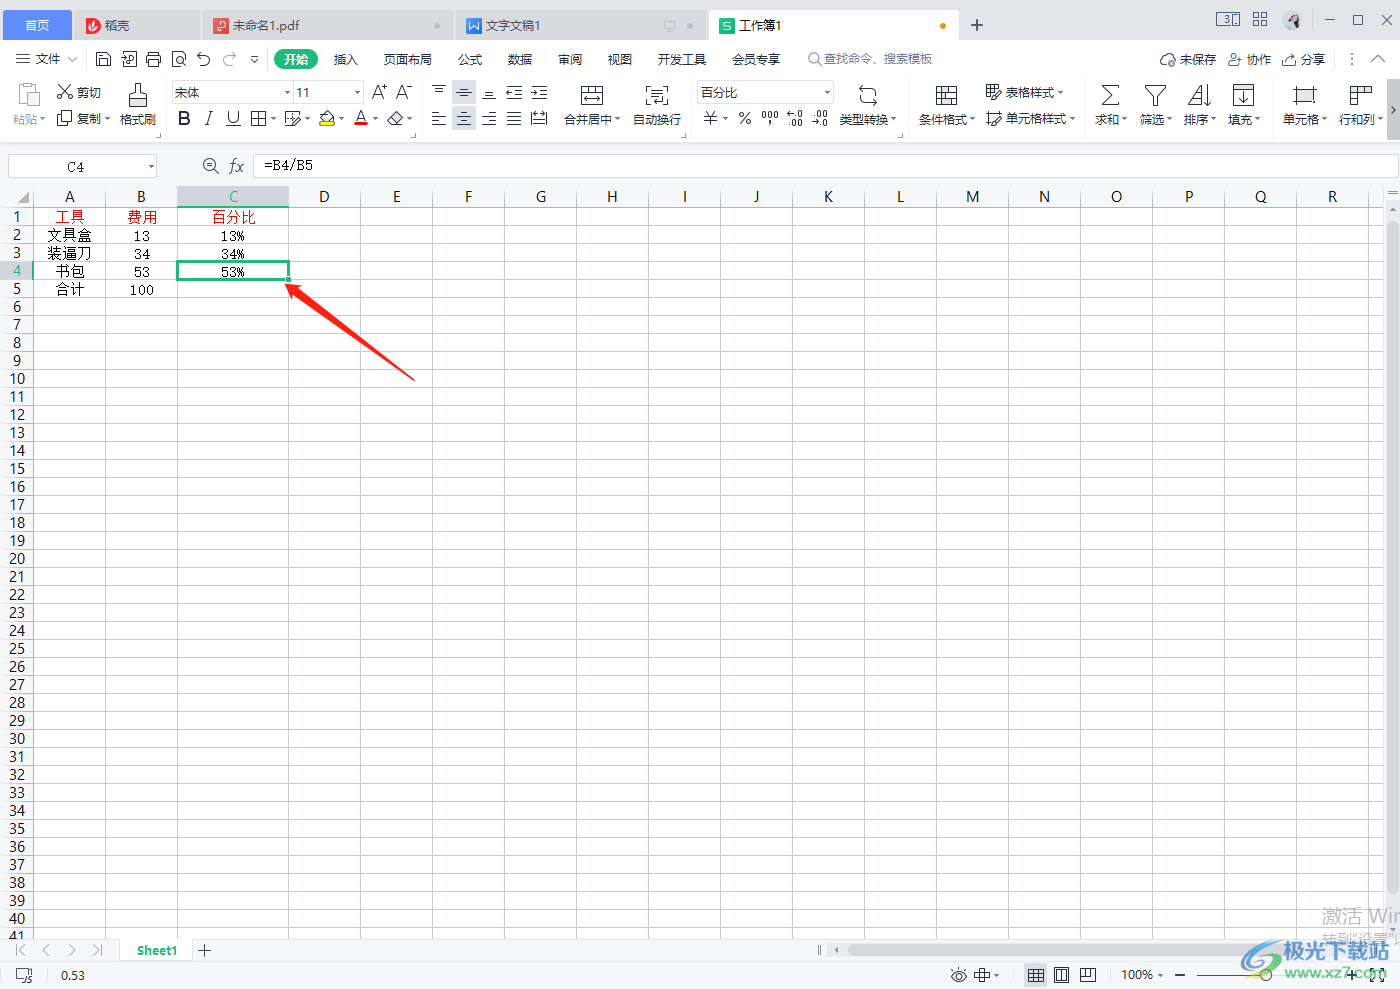Image resolution: width=1400 pixels, height=989 pixels.
Task: Toggle underline formatting
Action: click(x=233, y=119)
